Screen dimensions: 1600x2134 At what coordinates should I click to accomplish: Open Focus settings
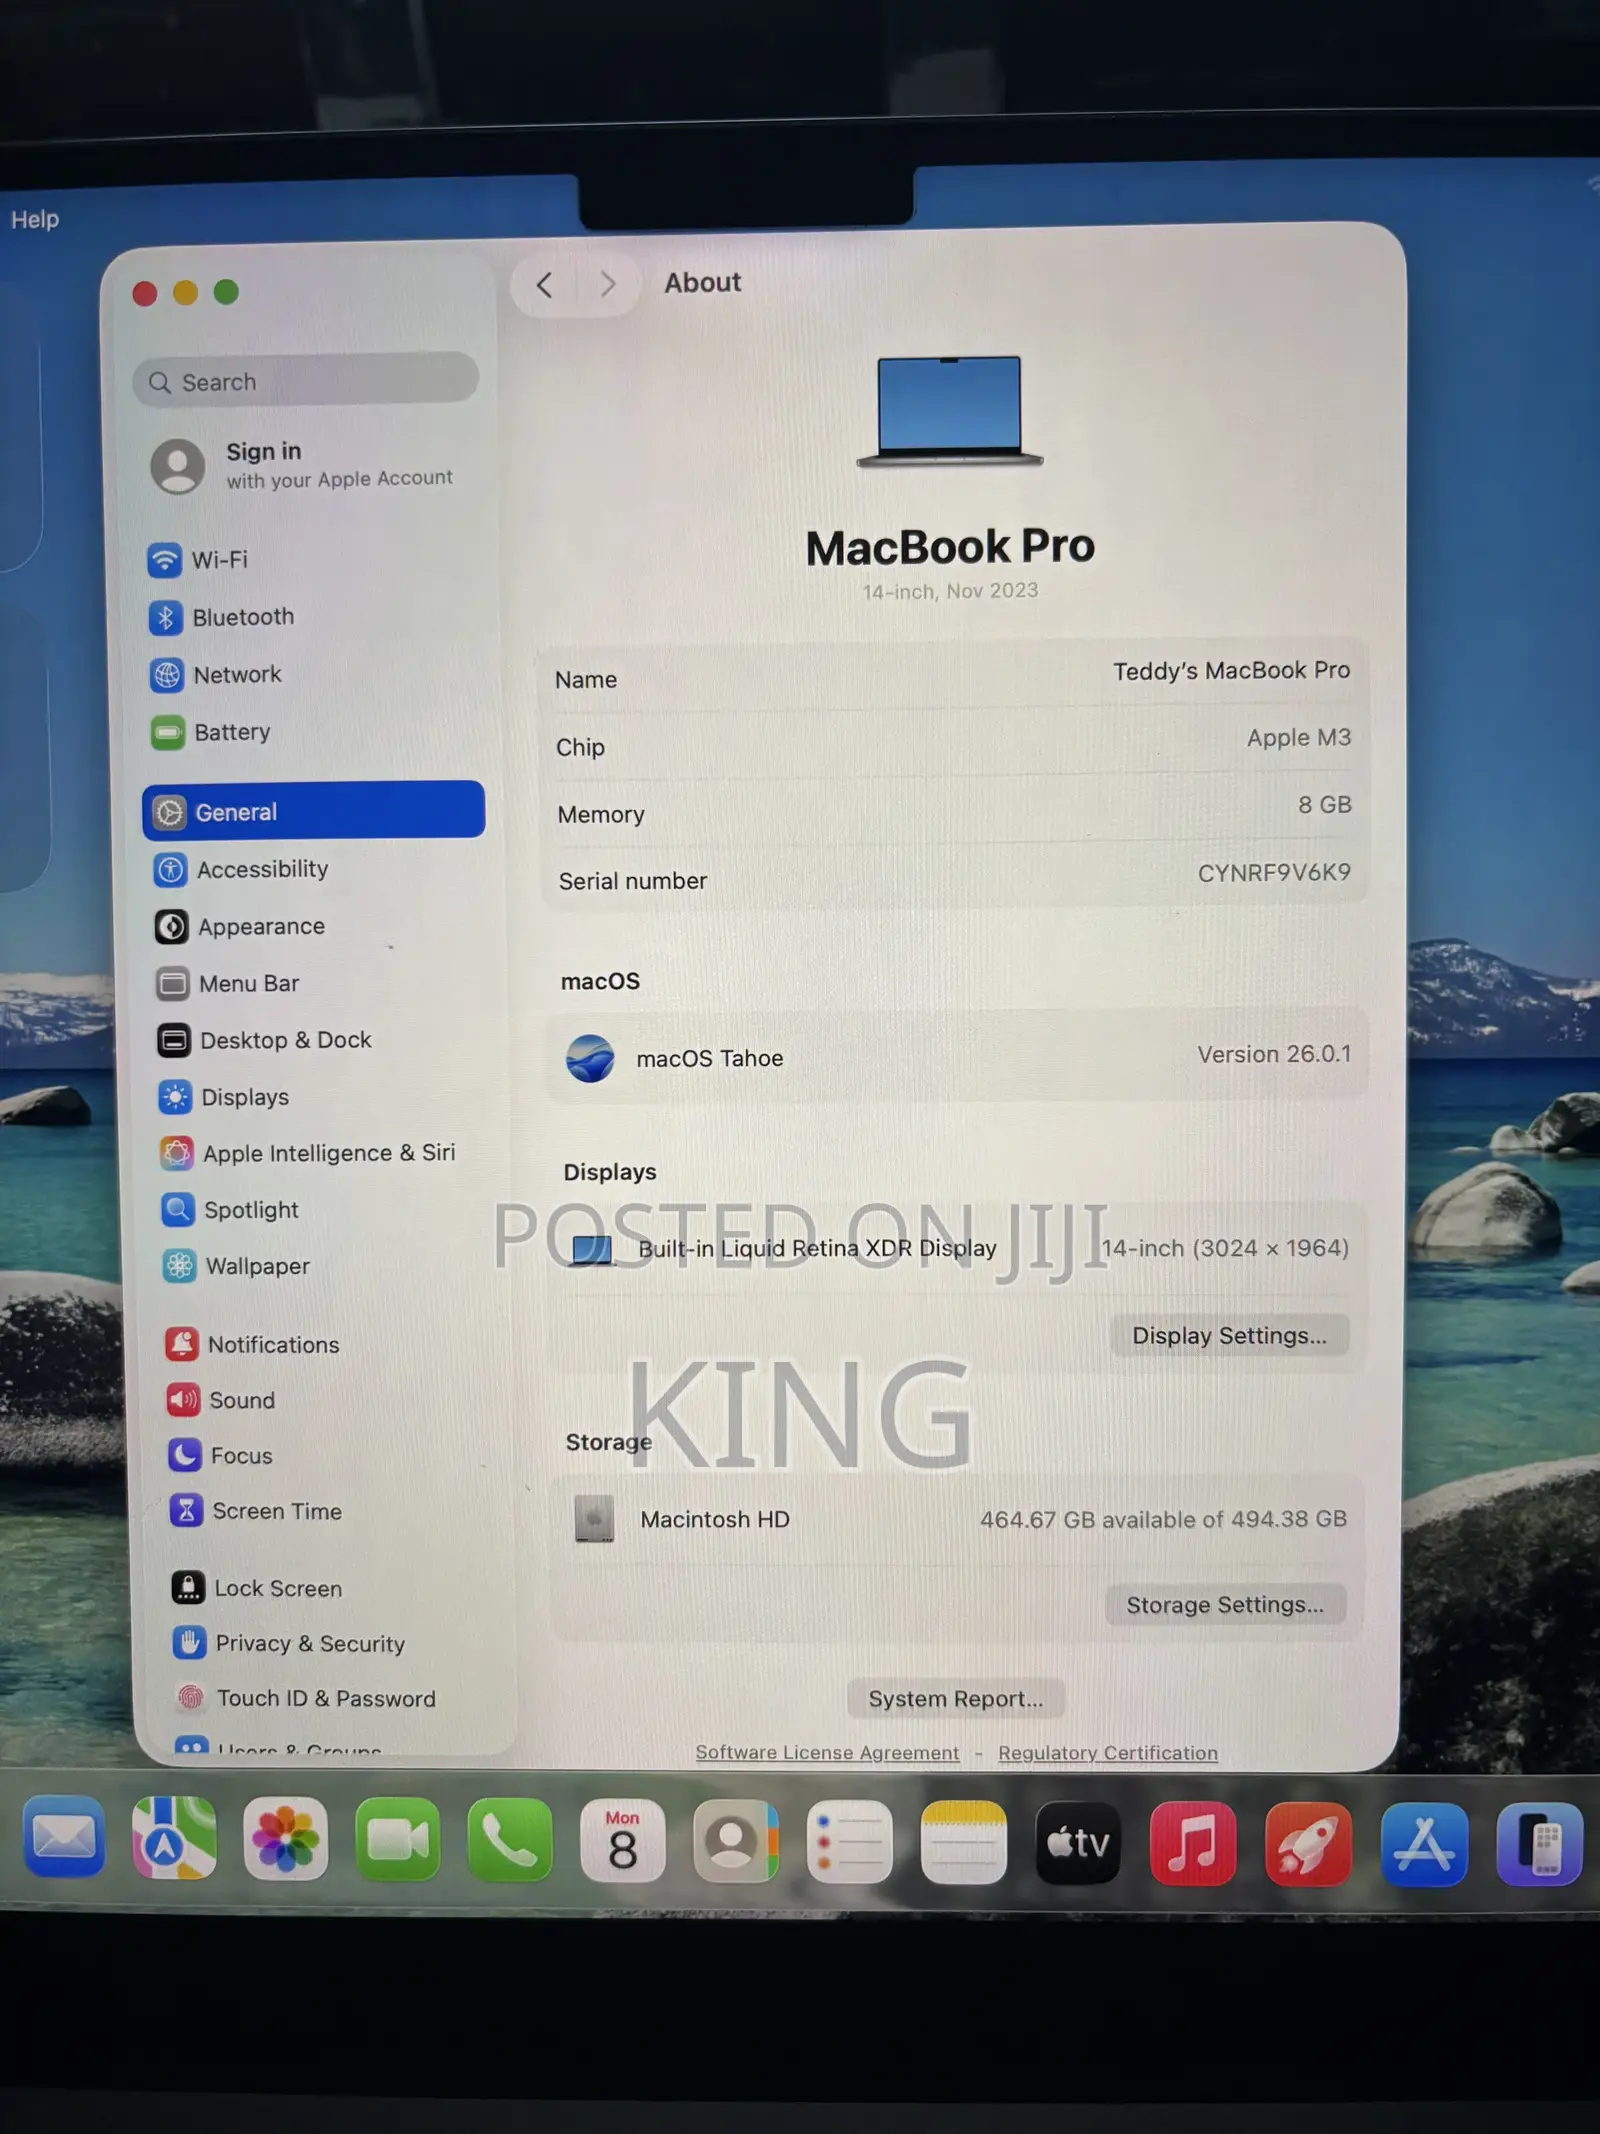(220, 1456)
